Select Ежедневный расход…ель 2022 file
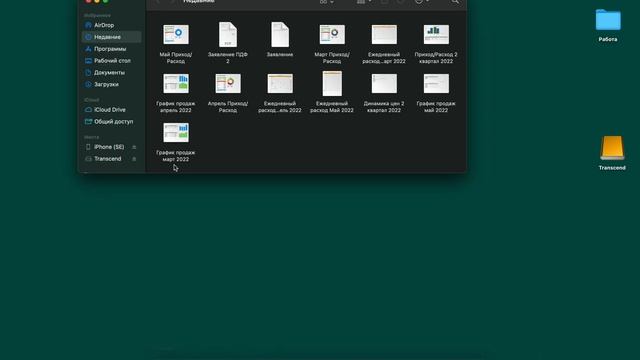 (x=280, y=83)
